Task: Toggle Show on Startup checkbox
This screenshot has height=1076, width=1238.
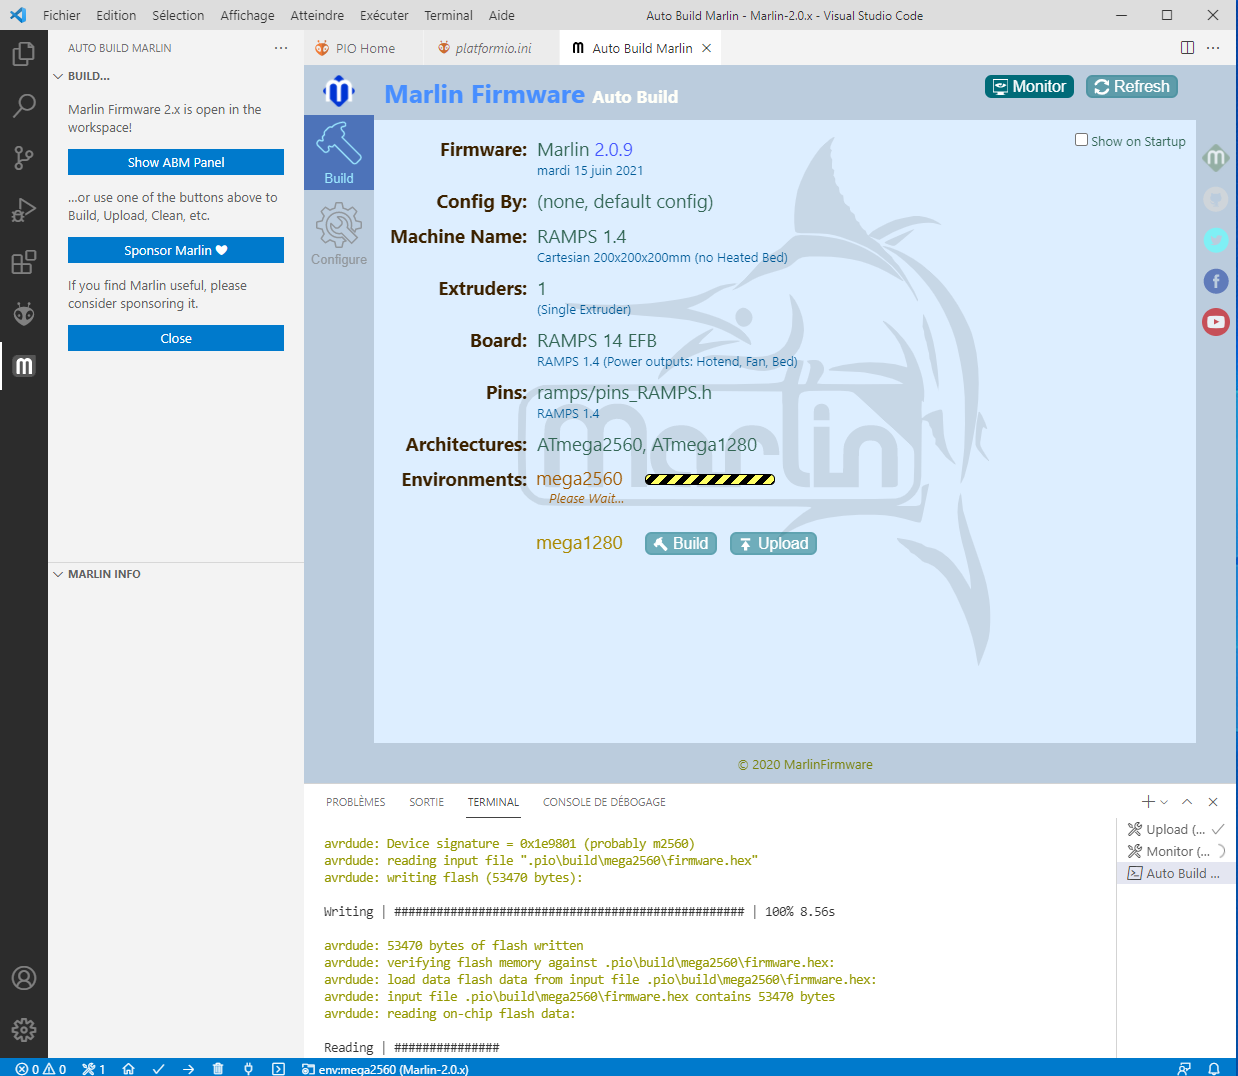Action: (1081, 140)
